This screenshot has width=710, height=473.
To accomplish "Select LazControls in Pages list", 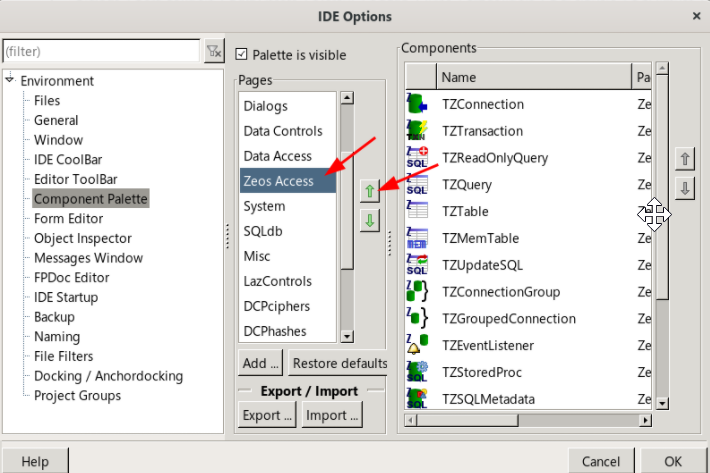I will click(288, 281).
